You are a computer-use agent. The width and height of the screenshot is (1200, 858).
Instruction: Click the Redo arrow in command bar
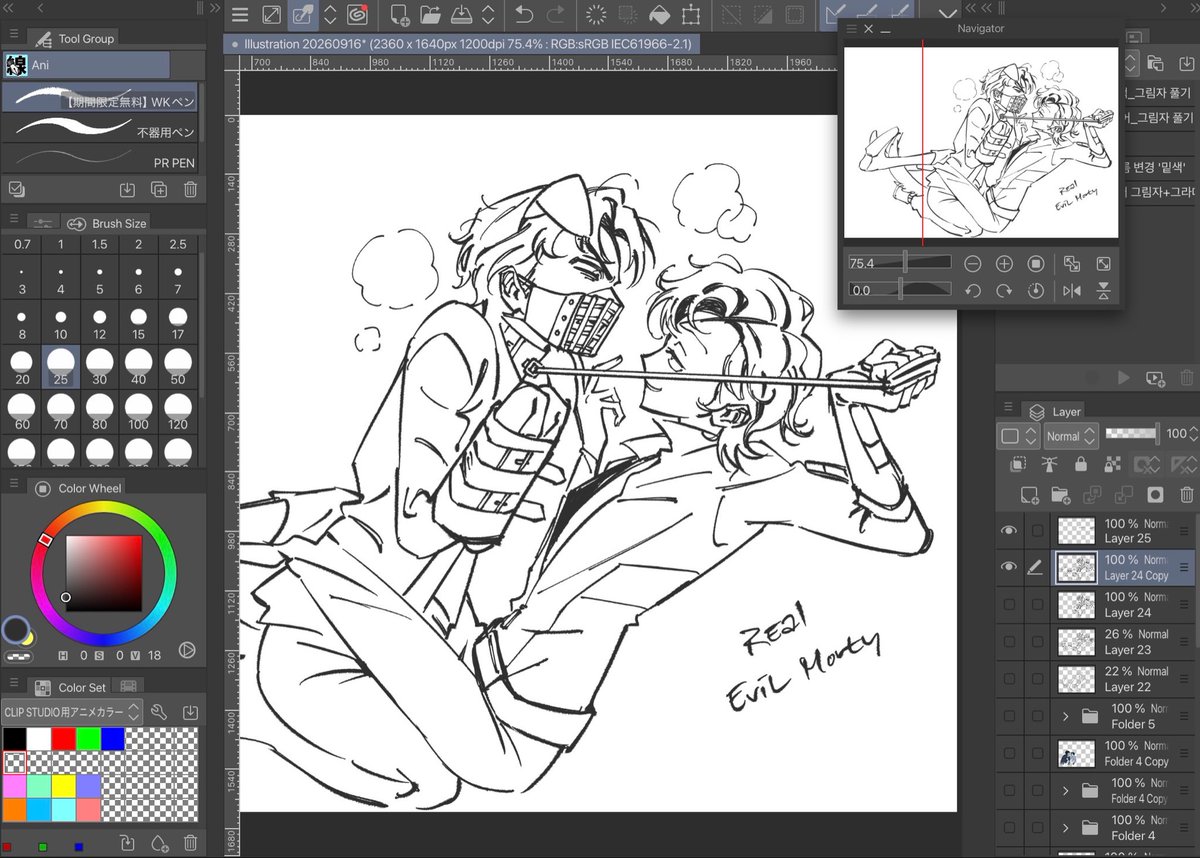(x=555, y=15)
